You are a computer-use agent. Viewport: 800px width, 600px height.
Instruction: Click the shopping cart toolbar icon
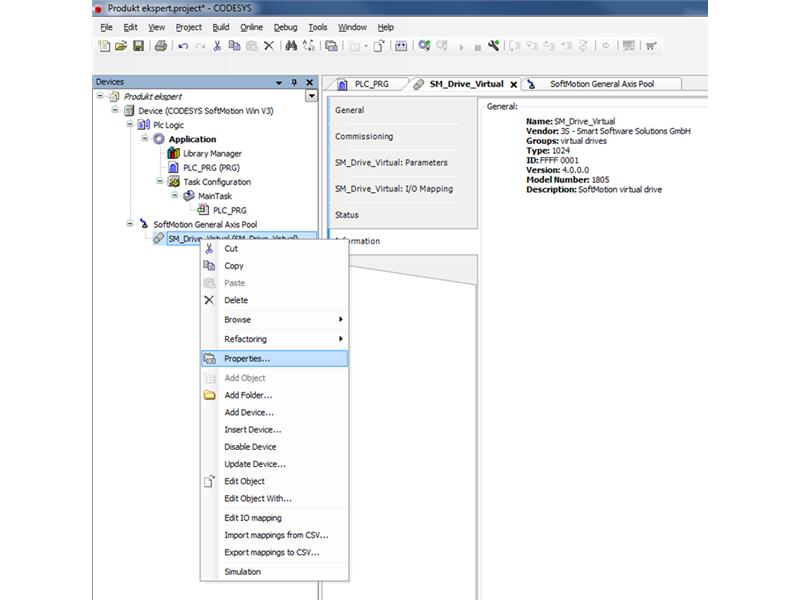tap(651, 46)
